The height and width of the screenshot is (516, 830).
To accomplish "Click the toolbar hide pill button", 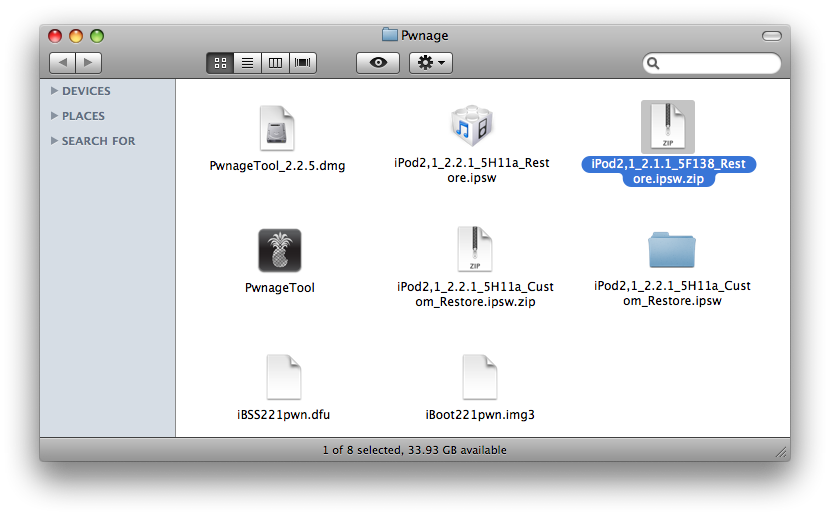I will tap(771, 36).
